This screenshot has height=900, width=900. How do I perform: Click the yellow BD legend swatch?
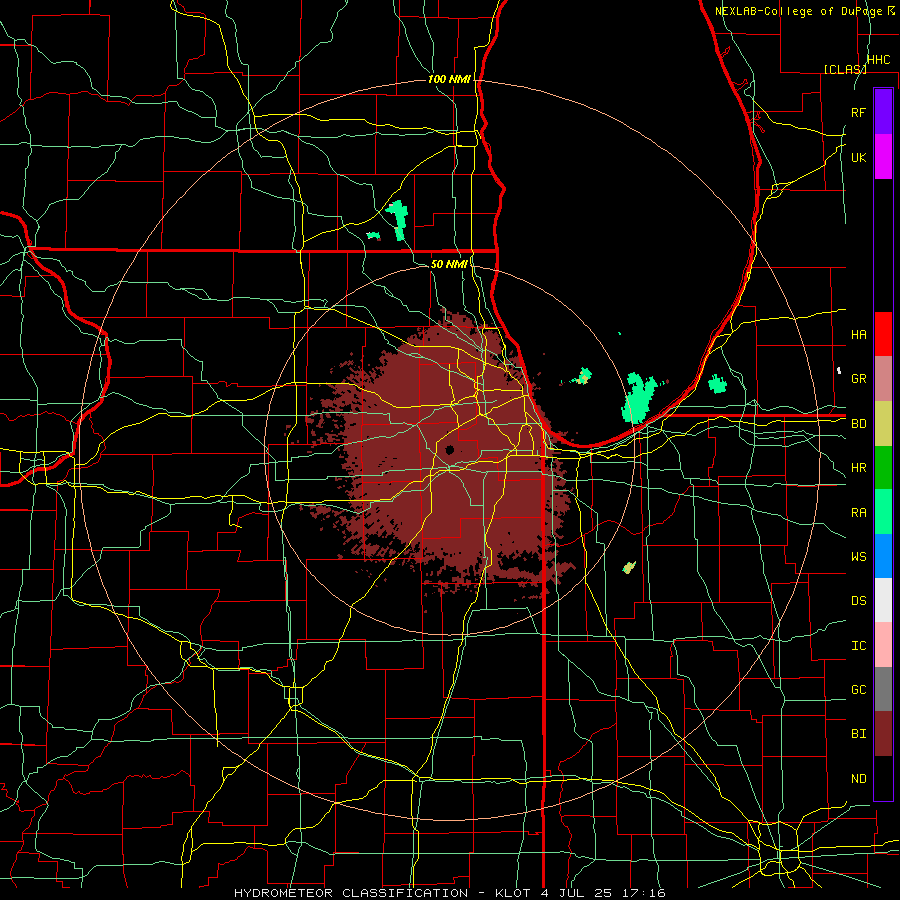click(883, 423)
